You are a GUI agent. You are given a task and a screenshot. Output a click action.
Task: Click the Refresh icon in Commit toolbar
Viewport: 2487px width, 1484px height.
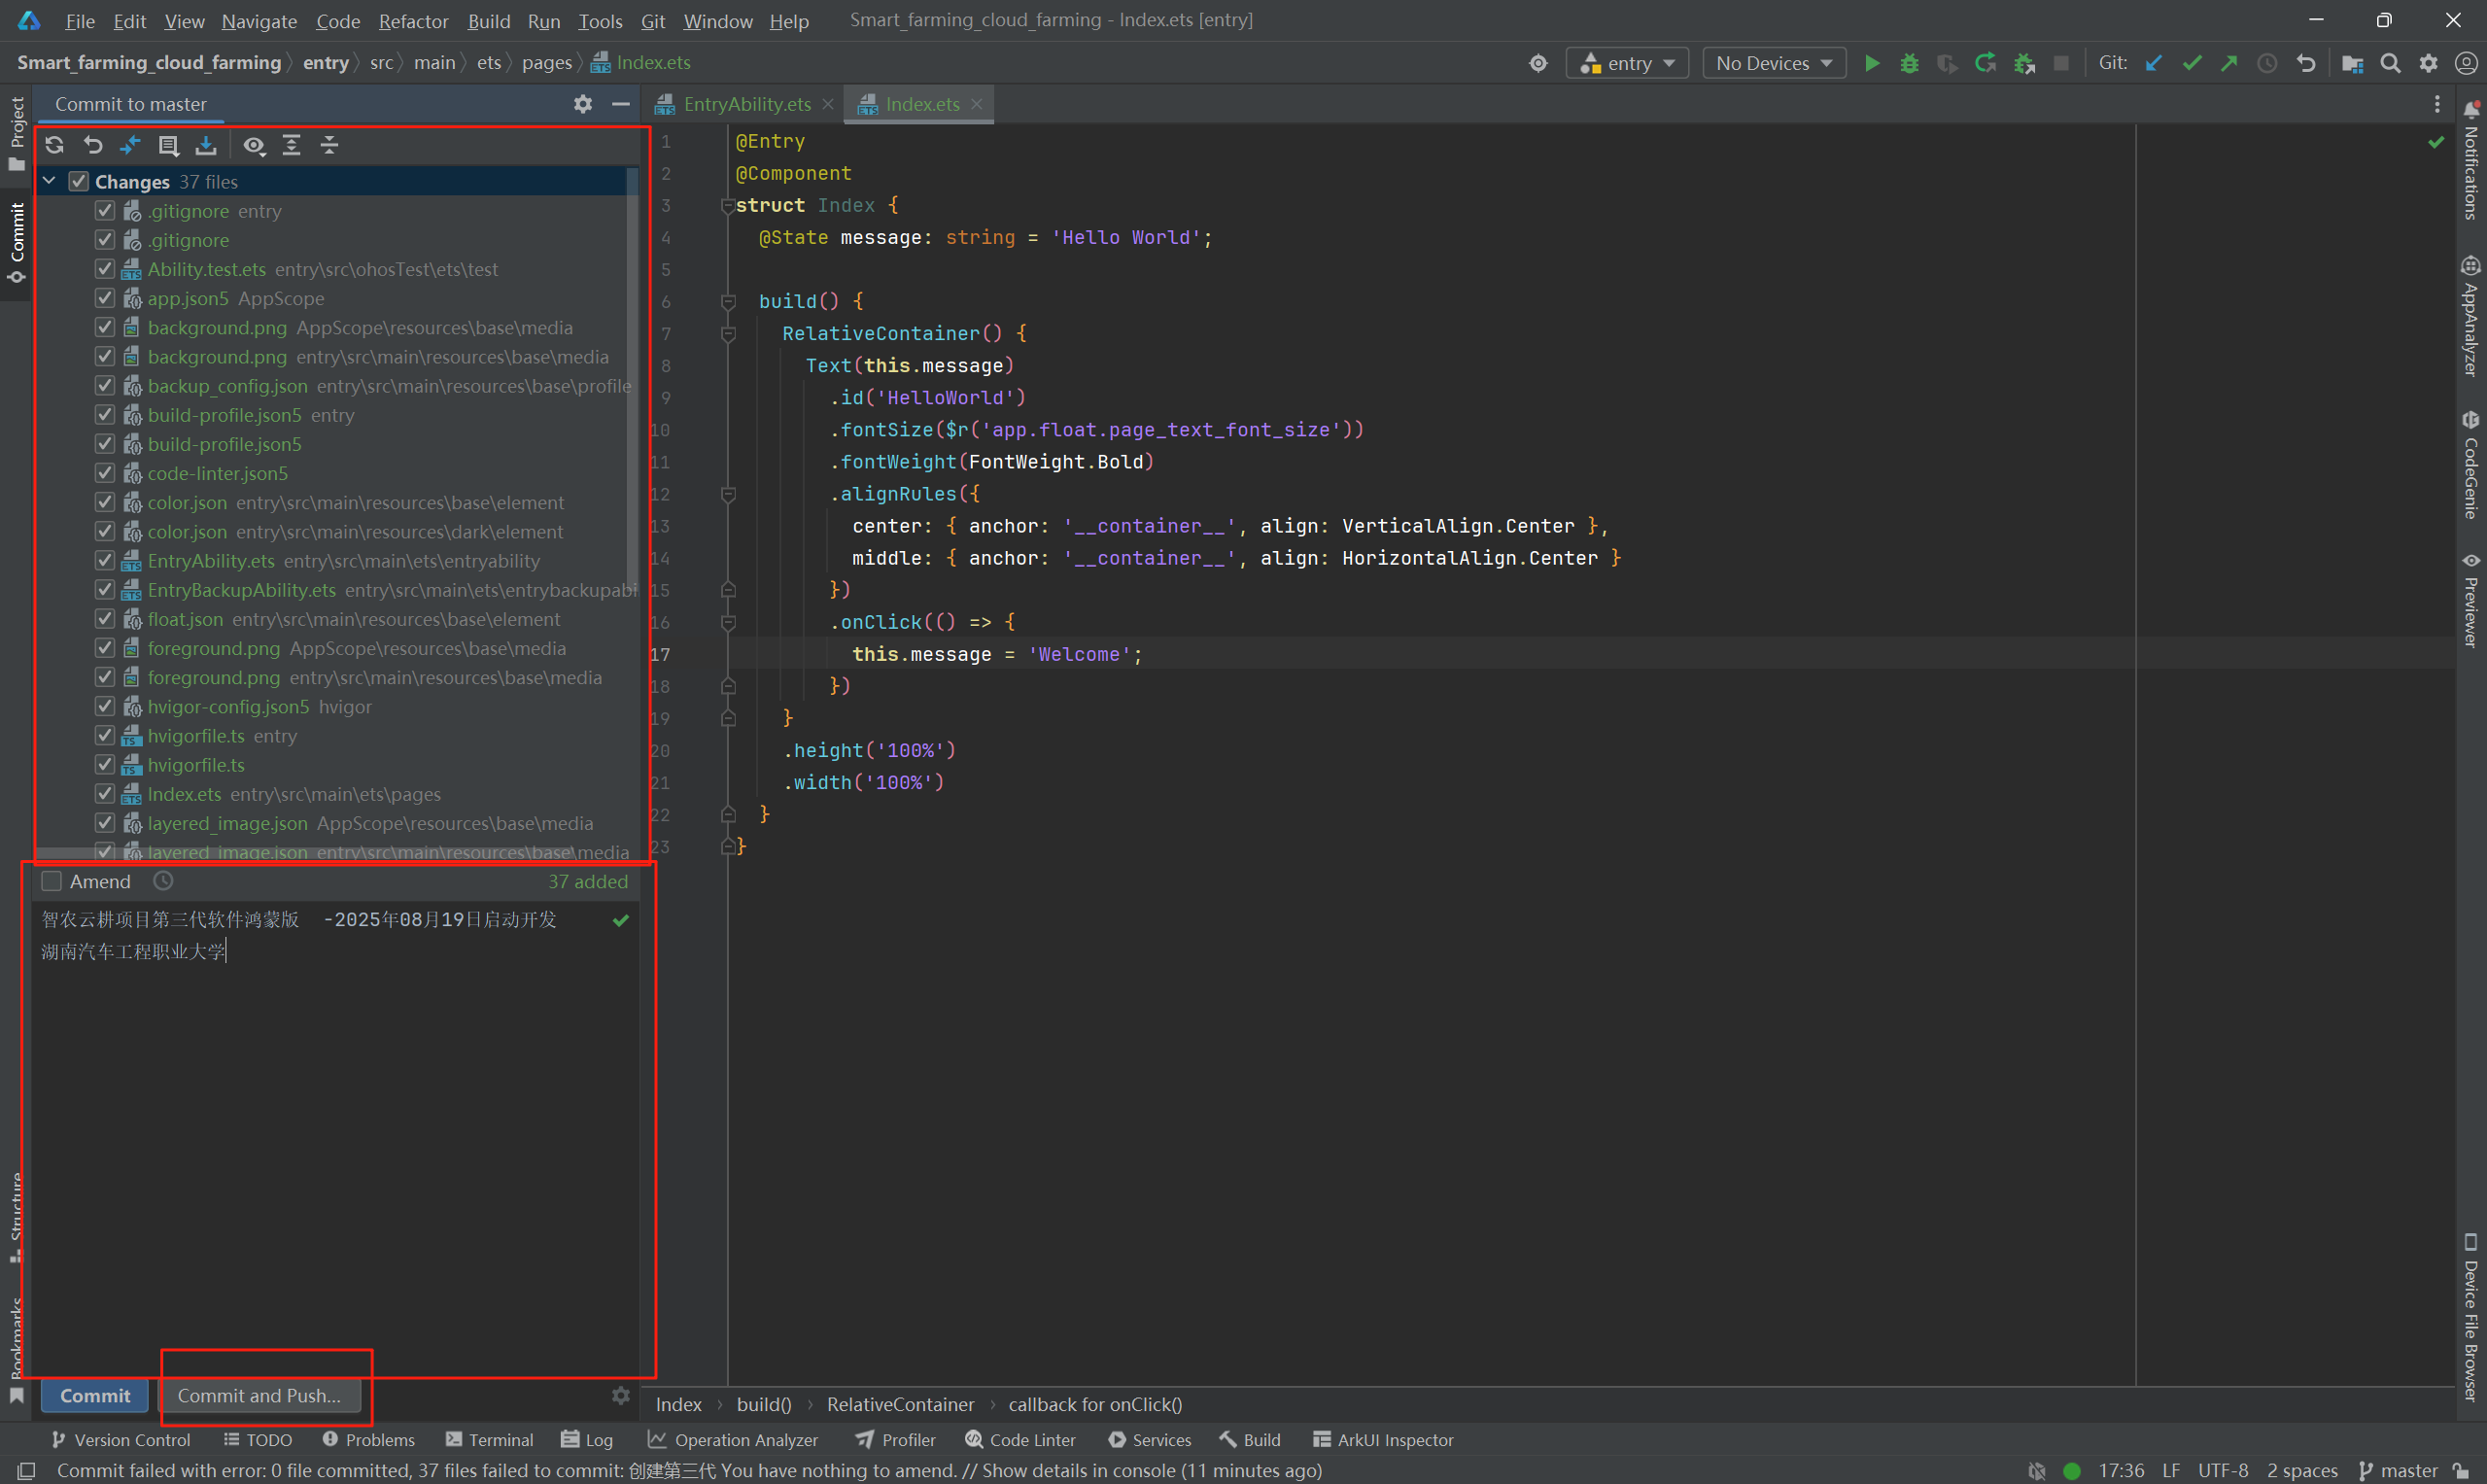coord(55,145)
